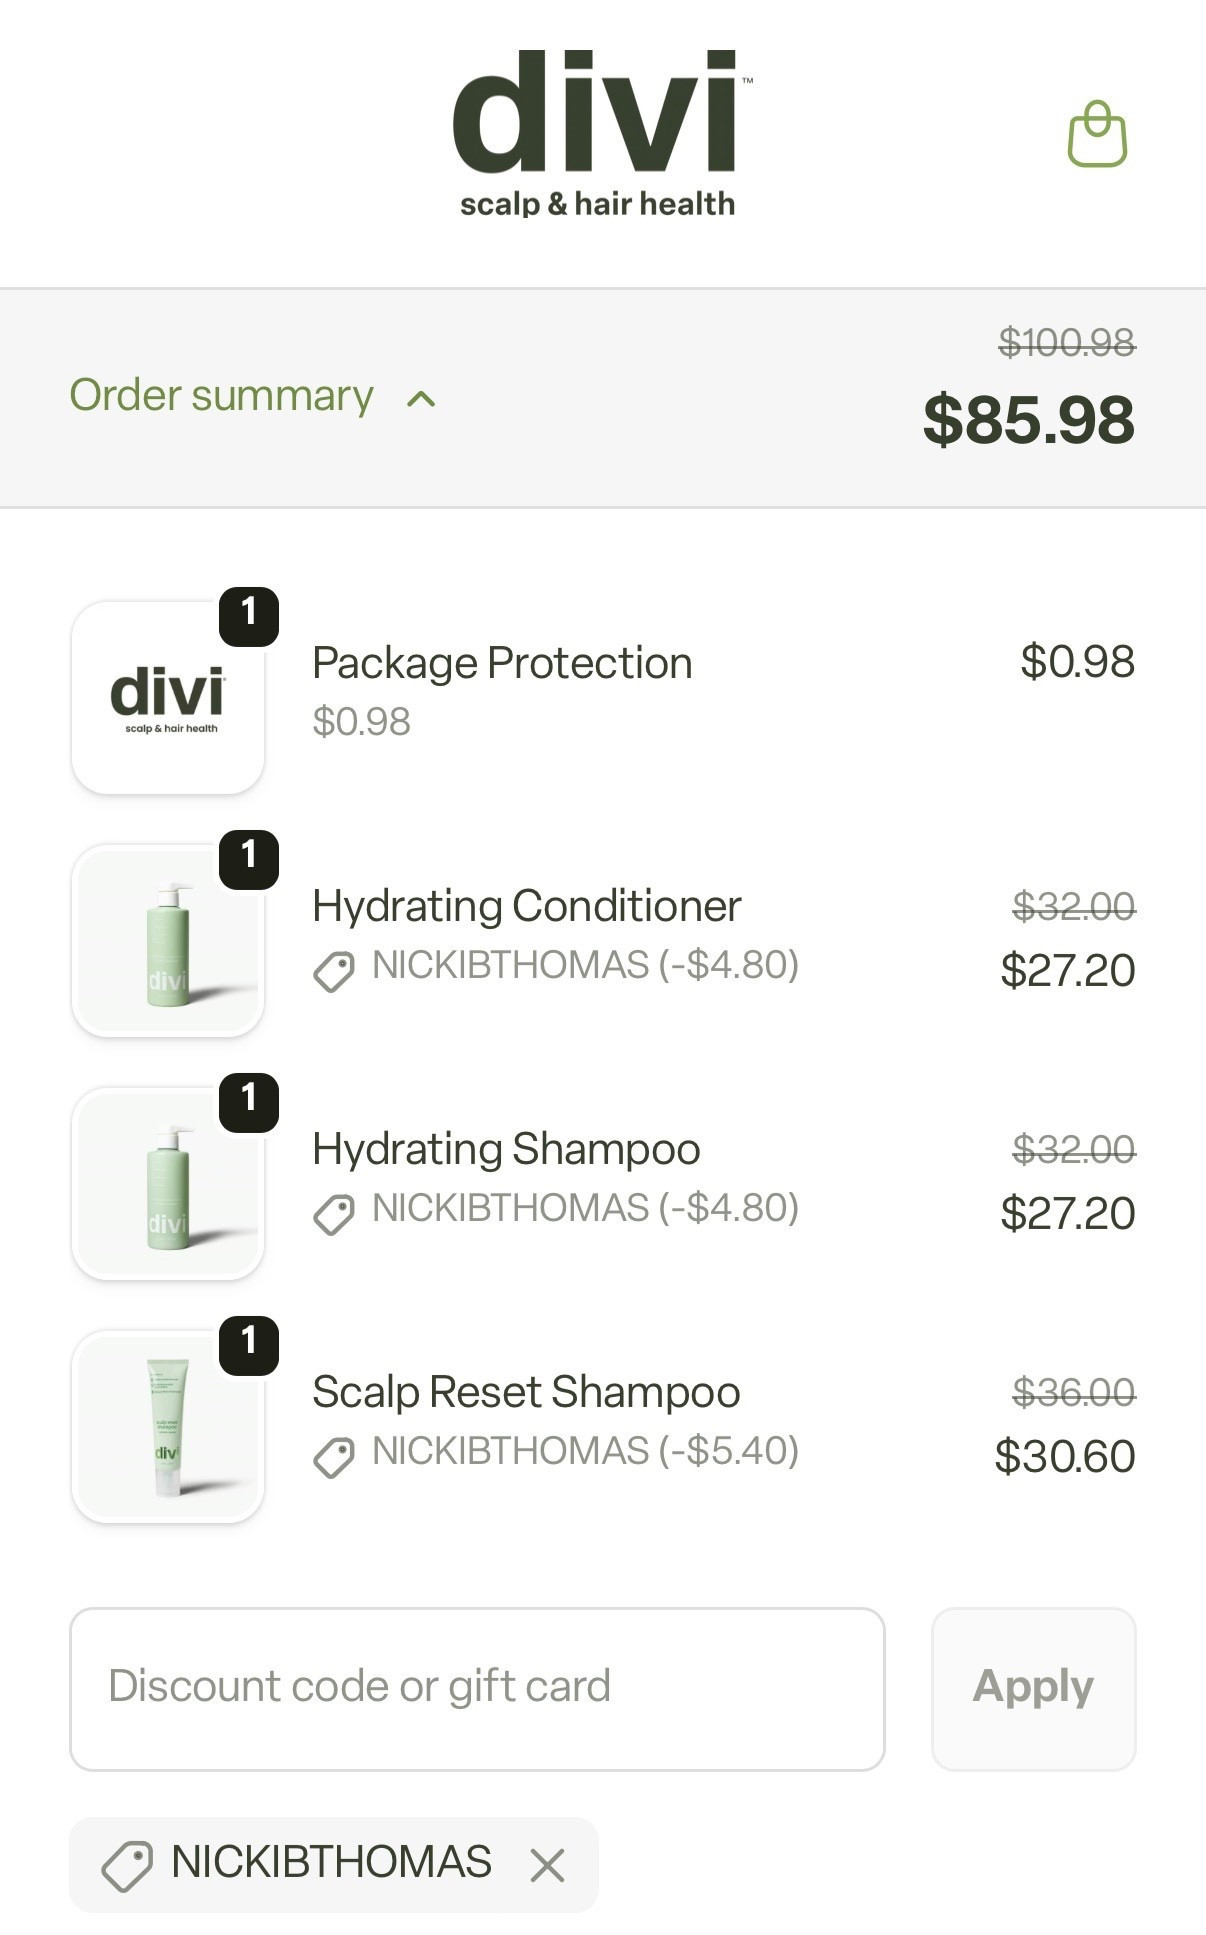This screenshot has width=1206, height=1935.
Task: Click the discount tag icon beside Hydrating Conditioner
Action: pyautogui.click(x=336, y=966)
